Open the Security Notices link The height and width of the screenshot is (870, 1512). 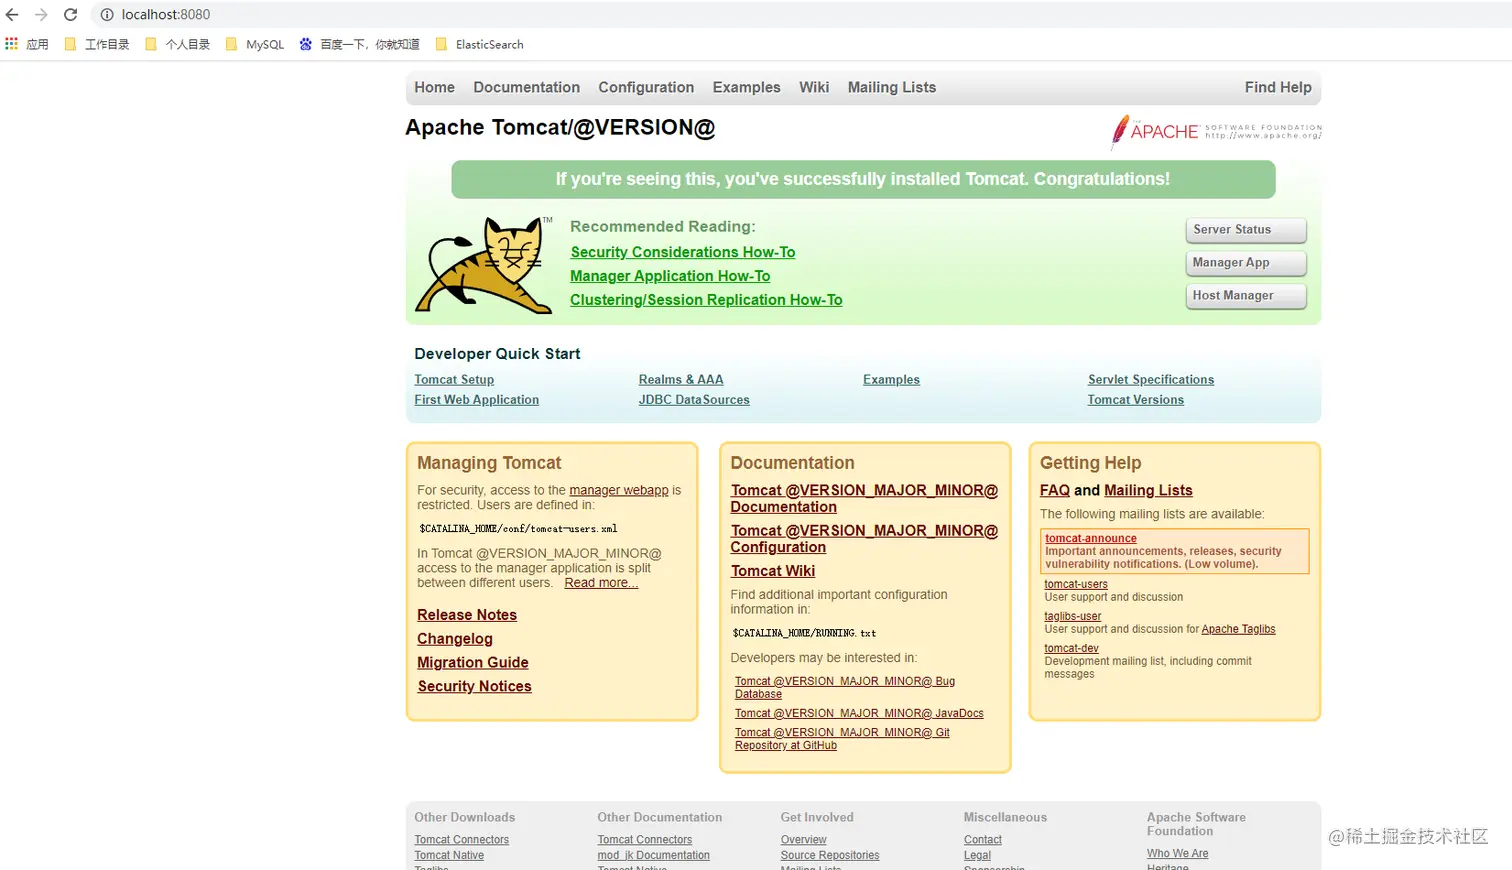[x=474, y=687]
